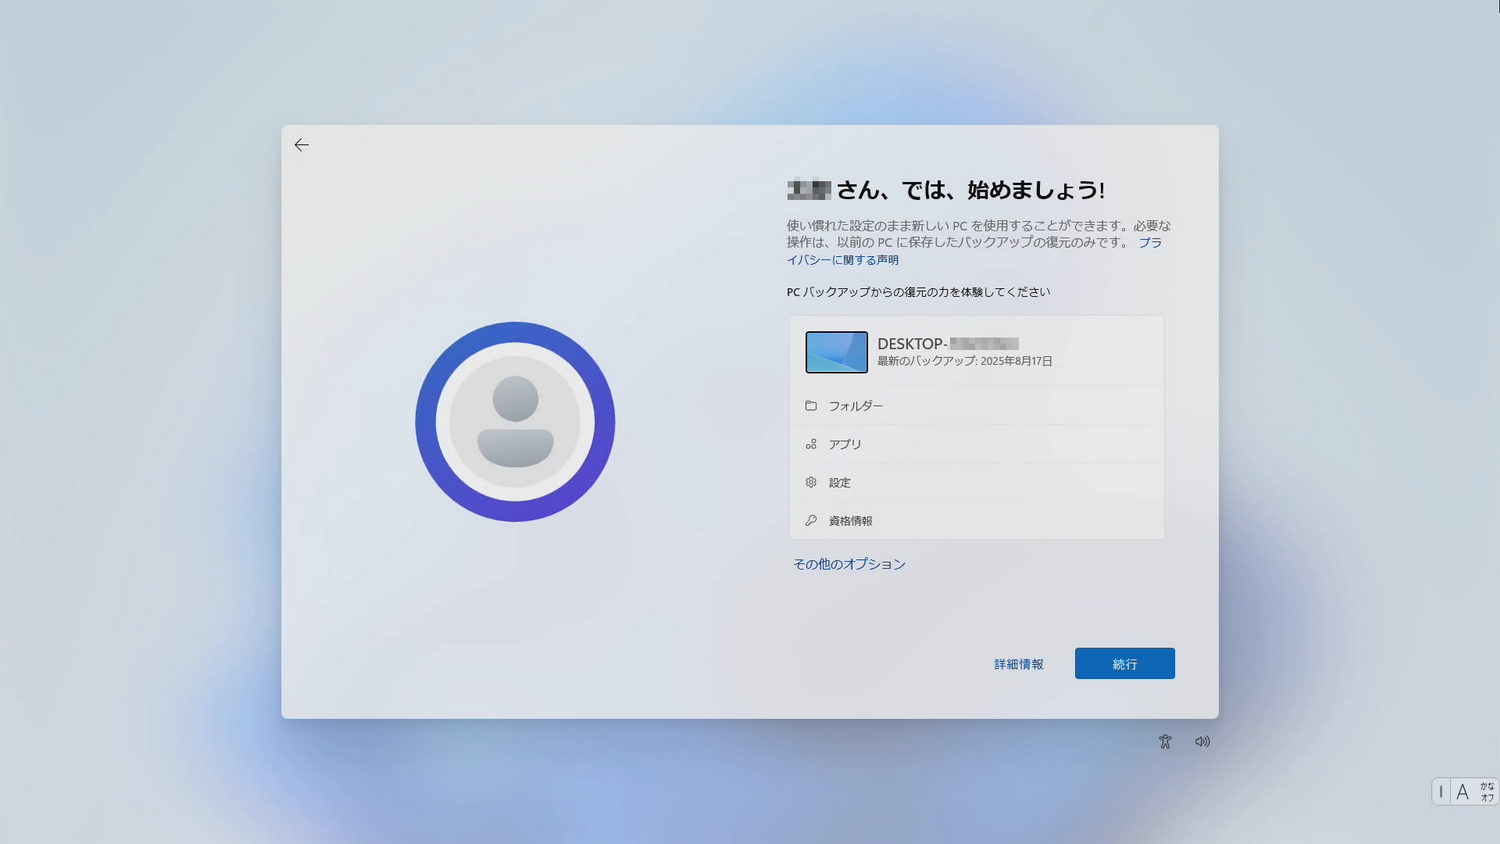Click the apps icon next to アプリ
This screenshot has width=1500, height=844.
pyautogui.click(x=811, y=444)
